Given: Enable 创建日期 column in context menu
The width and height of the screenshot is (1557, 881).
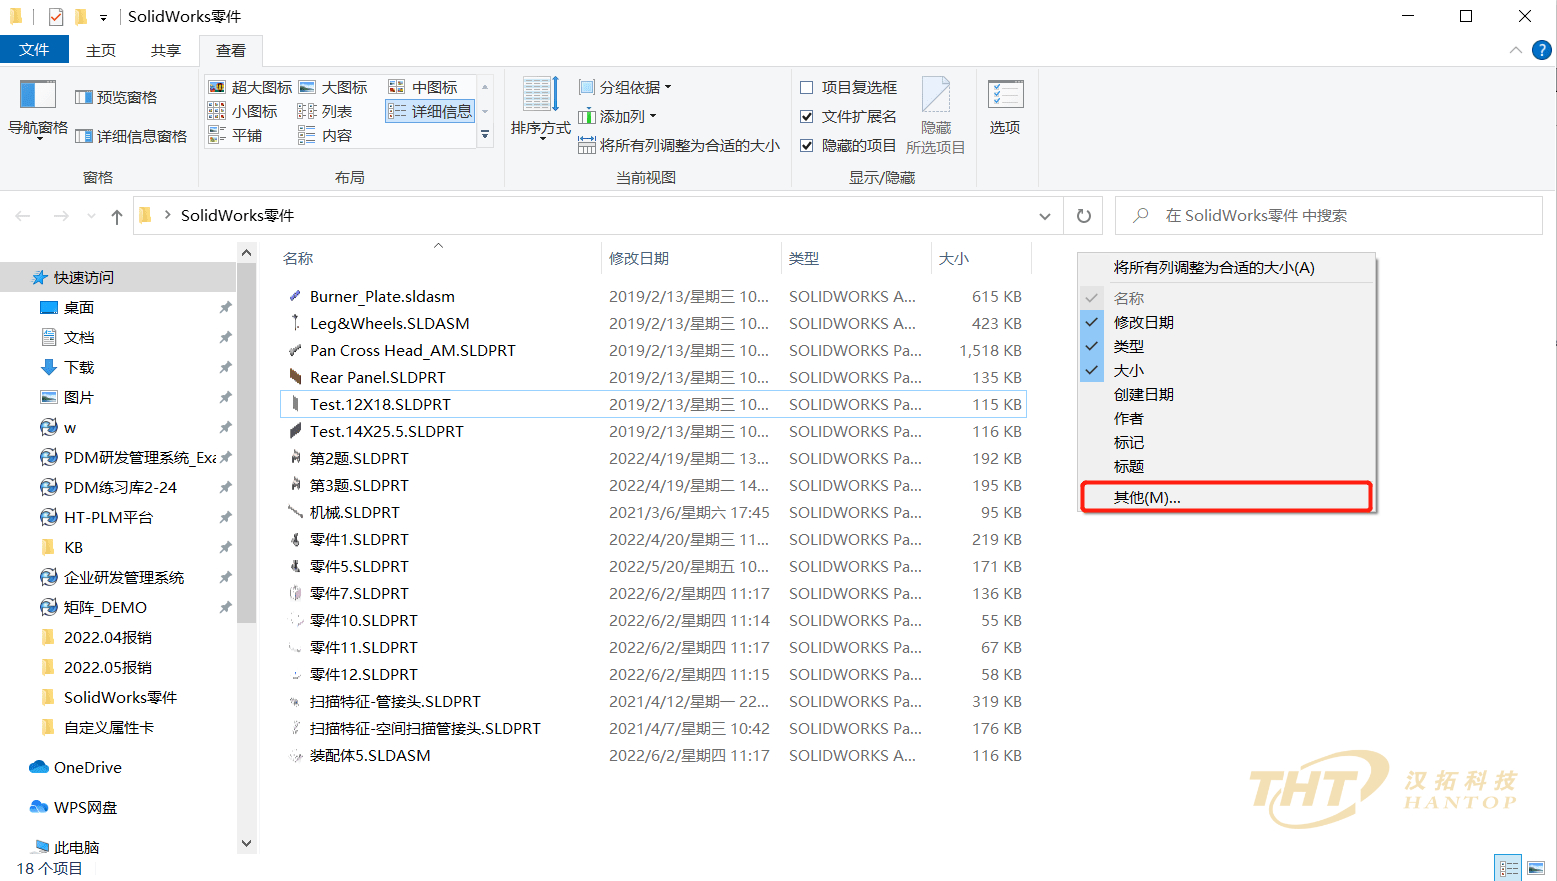Looking at the screenshot, I should pyautogui.click(x=1226, y=394).
